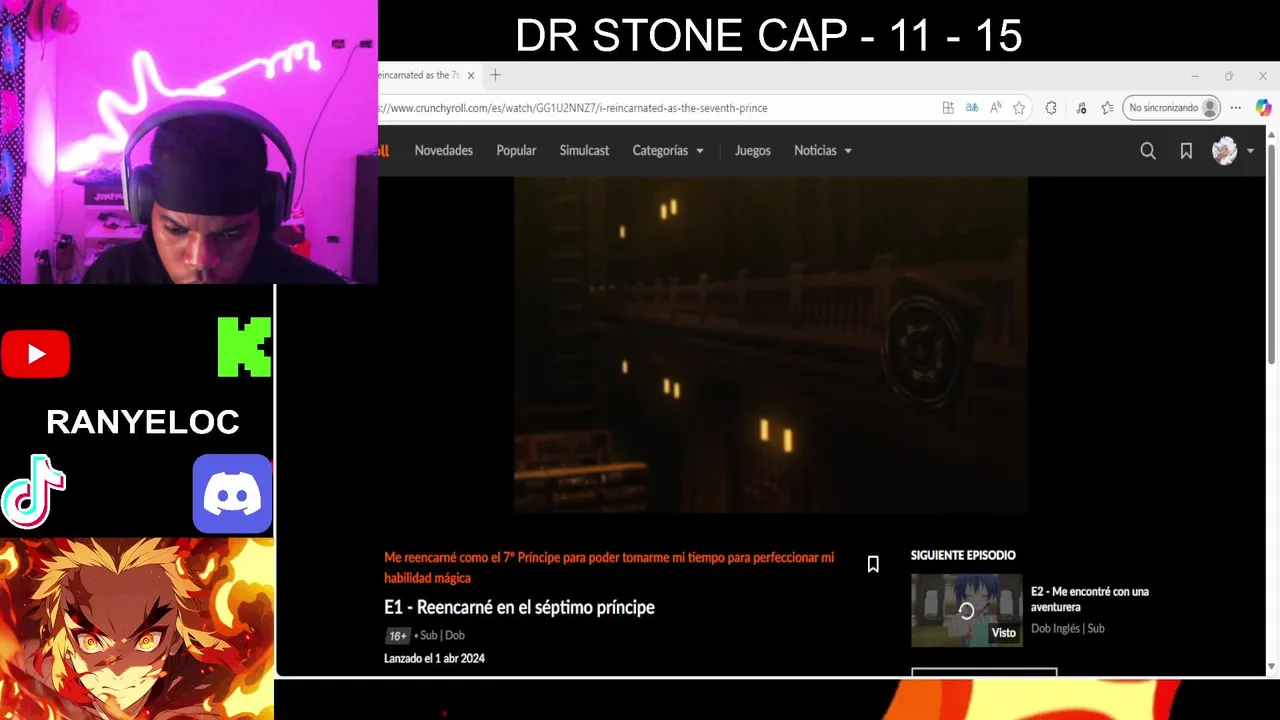
Task: Open the Juegos menu item
Action: (753, 151)
